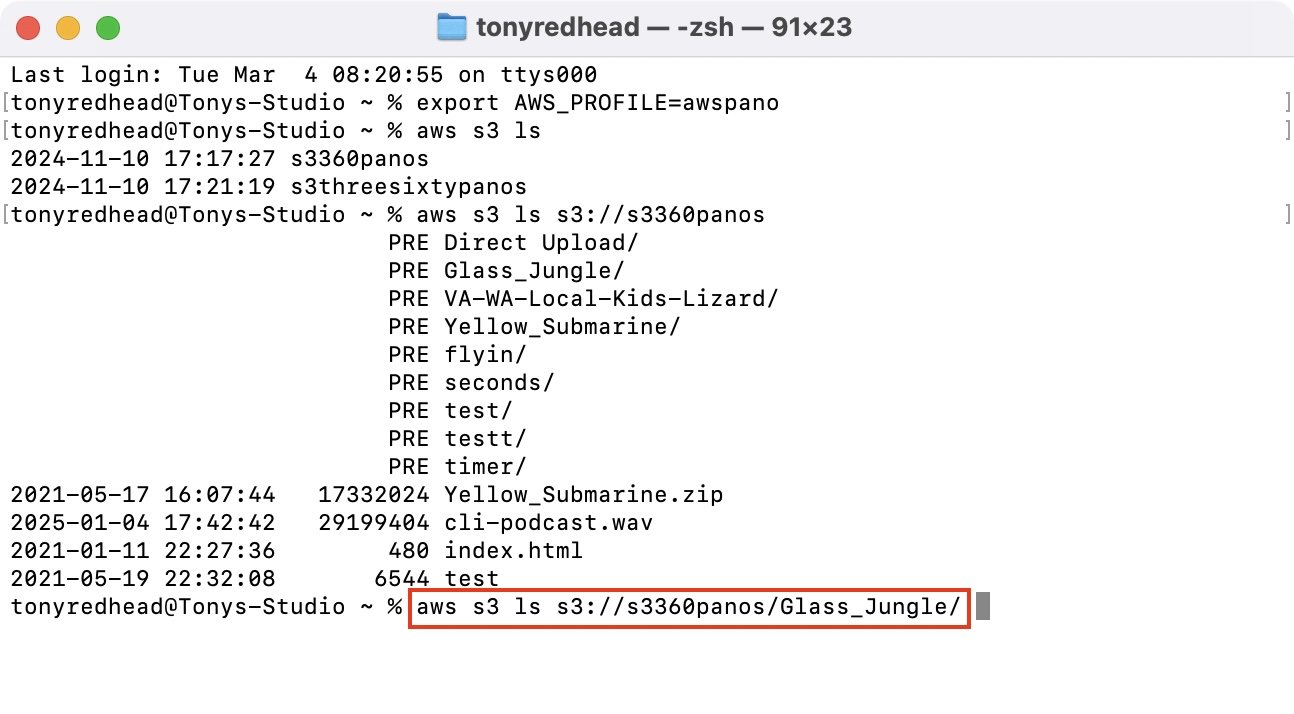The height and width of the screenshot is (714, 1294).
Task: Click the aws s3 ls s3://s3360panos command
Action: (591, 214)
